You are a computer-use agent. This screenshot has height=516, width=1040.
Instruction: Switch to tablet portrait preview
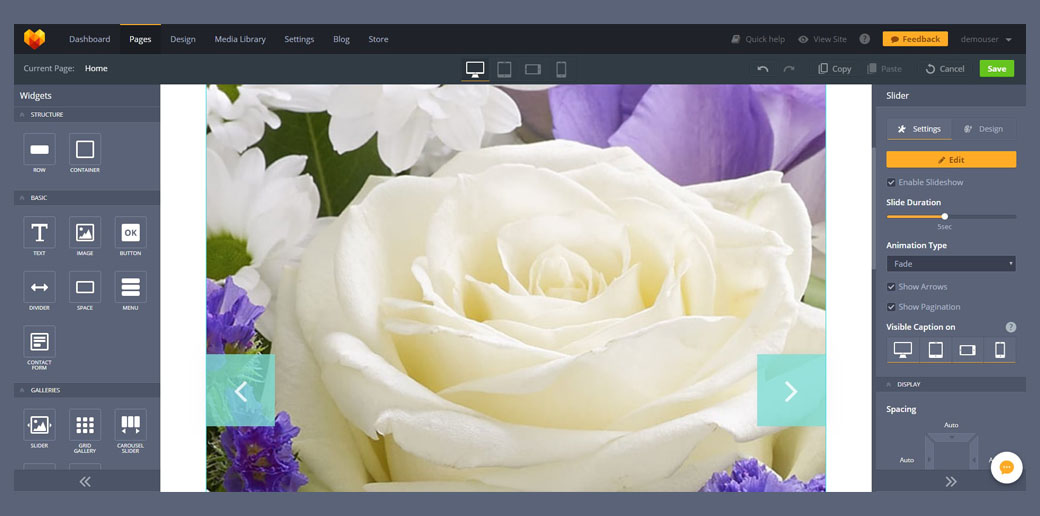click(x=504, y=69)
